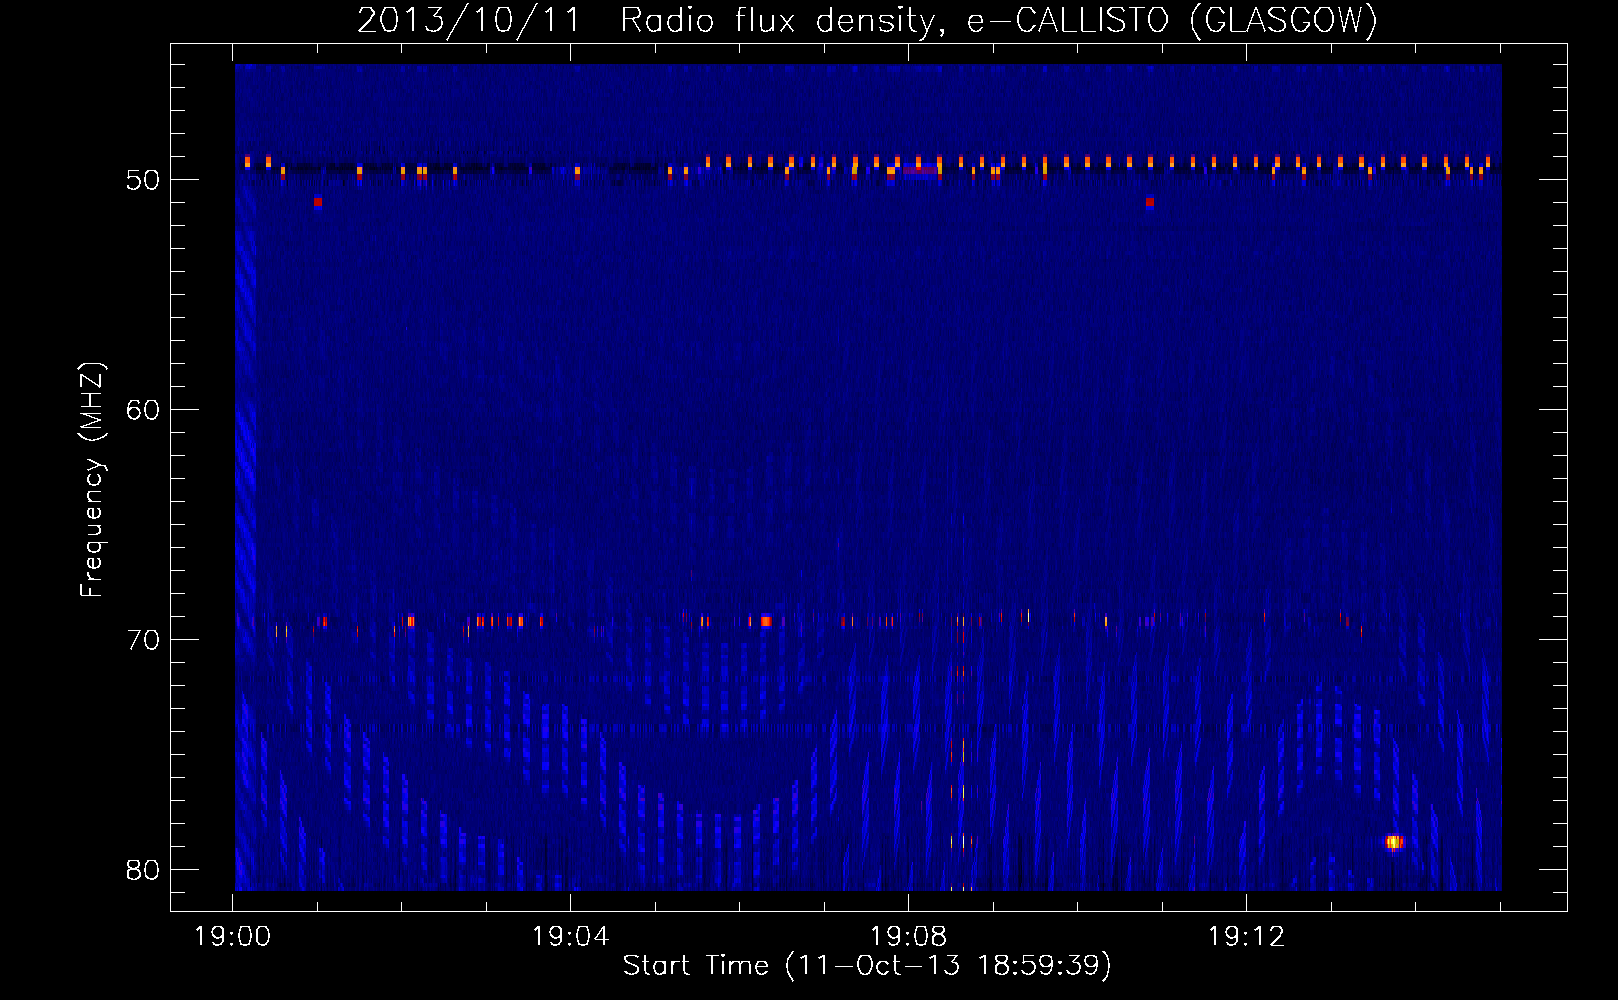This screenshot has width=1618, height=1000.
Task: Click the bright orange-red blob near 69 MHz at 19:06
Action: pos(766,621)
